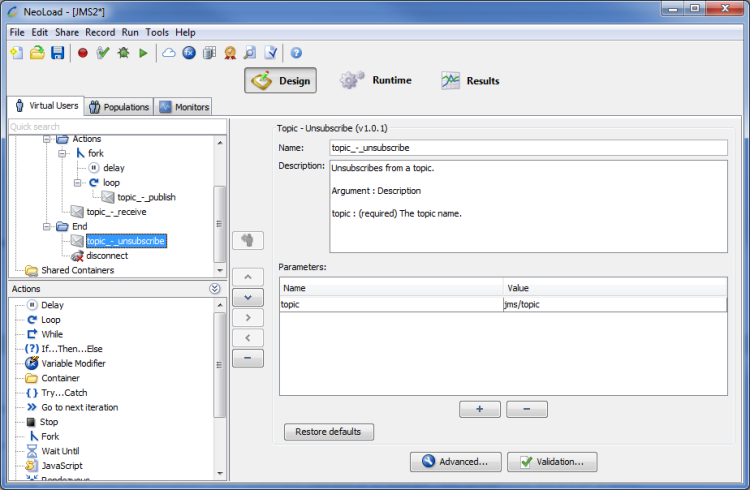Click the Actions list scrollbar thumb
750x490 pixels.
[220, 365]
